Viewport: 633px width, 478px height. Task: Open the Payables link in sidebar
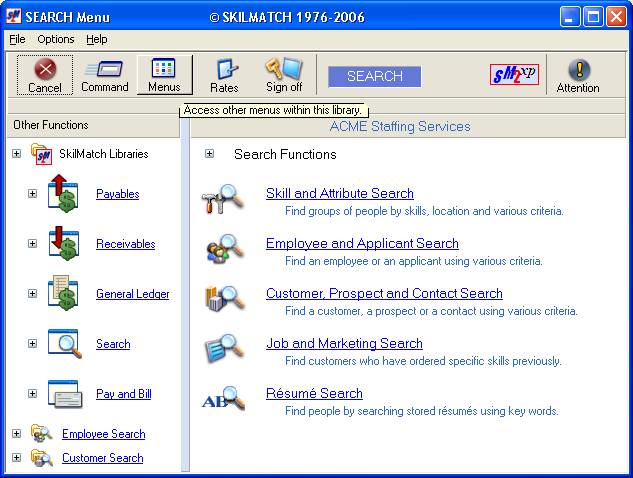point(117,194)
